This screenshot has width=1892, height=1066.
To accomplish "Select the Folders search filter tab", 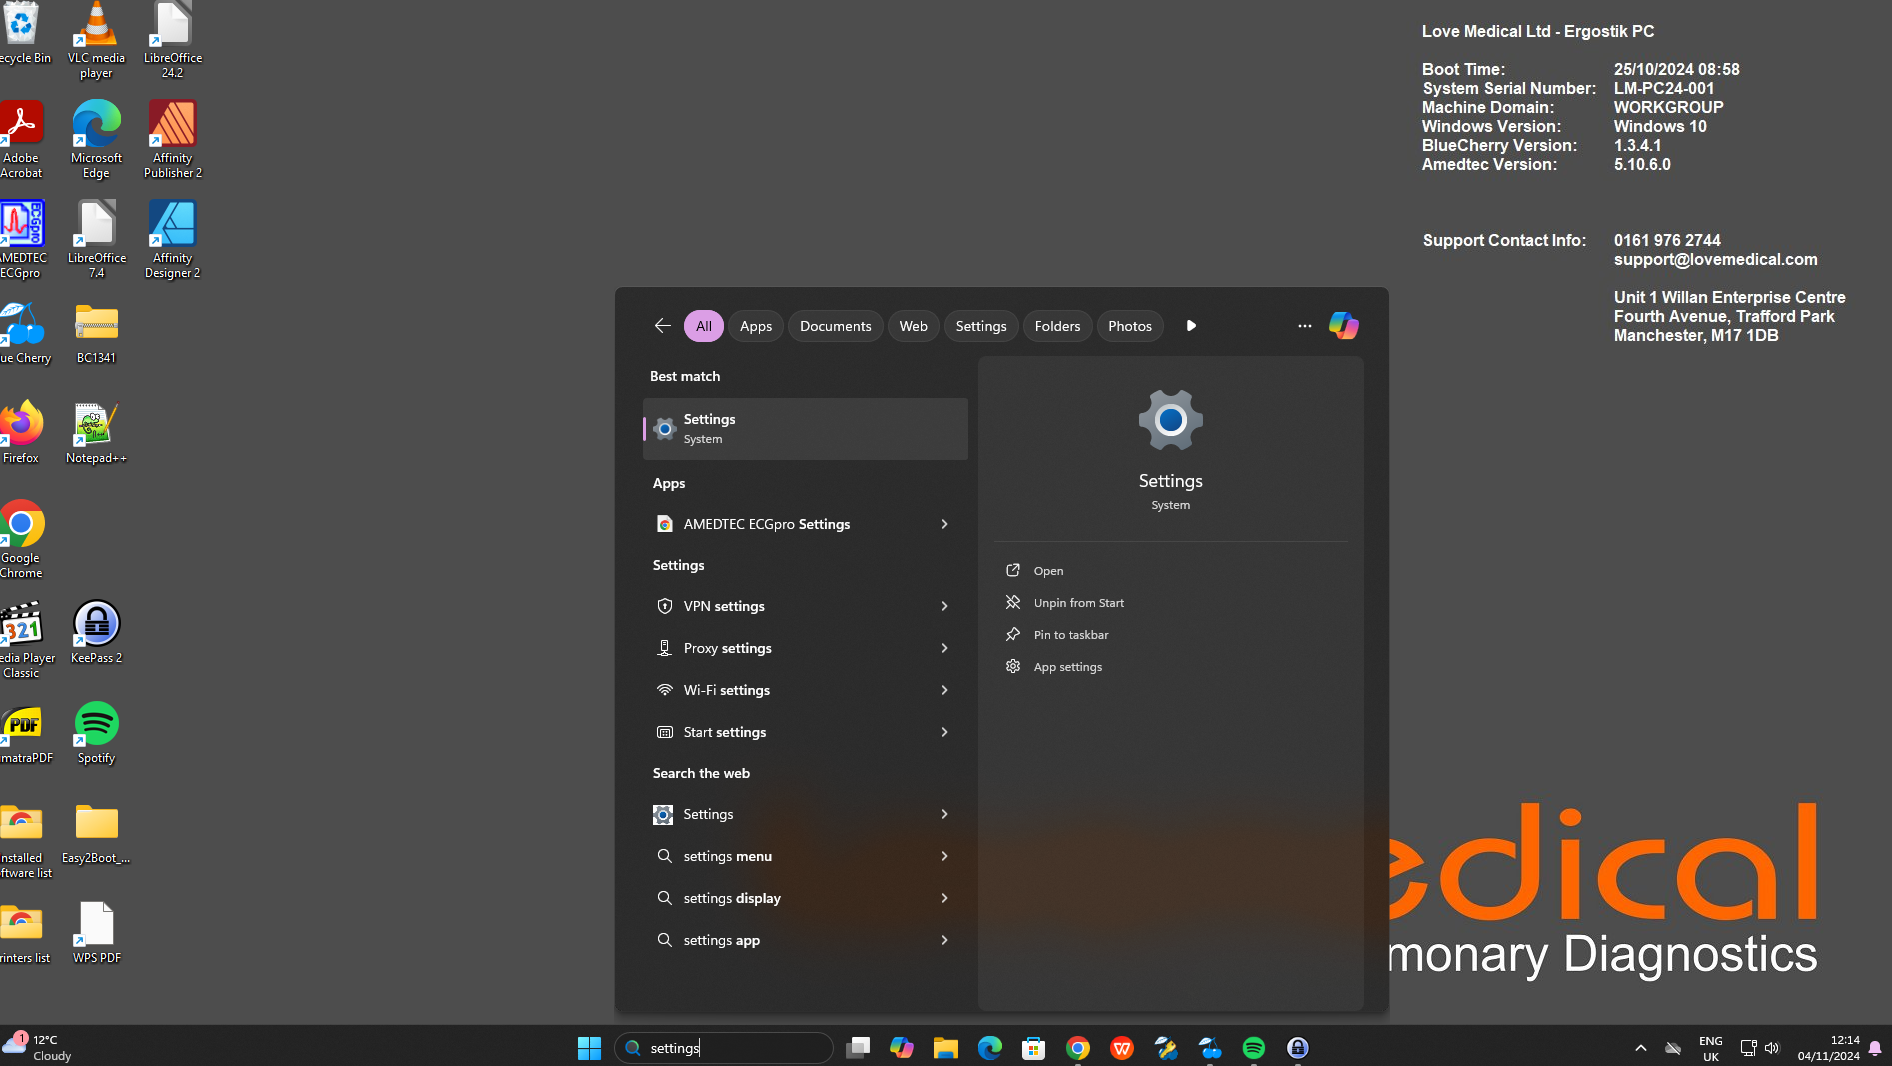I will (1057, 326).
